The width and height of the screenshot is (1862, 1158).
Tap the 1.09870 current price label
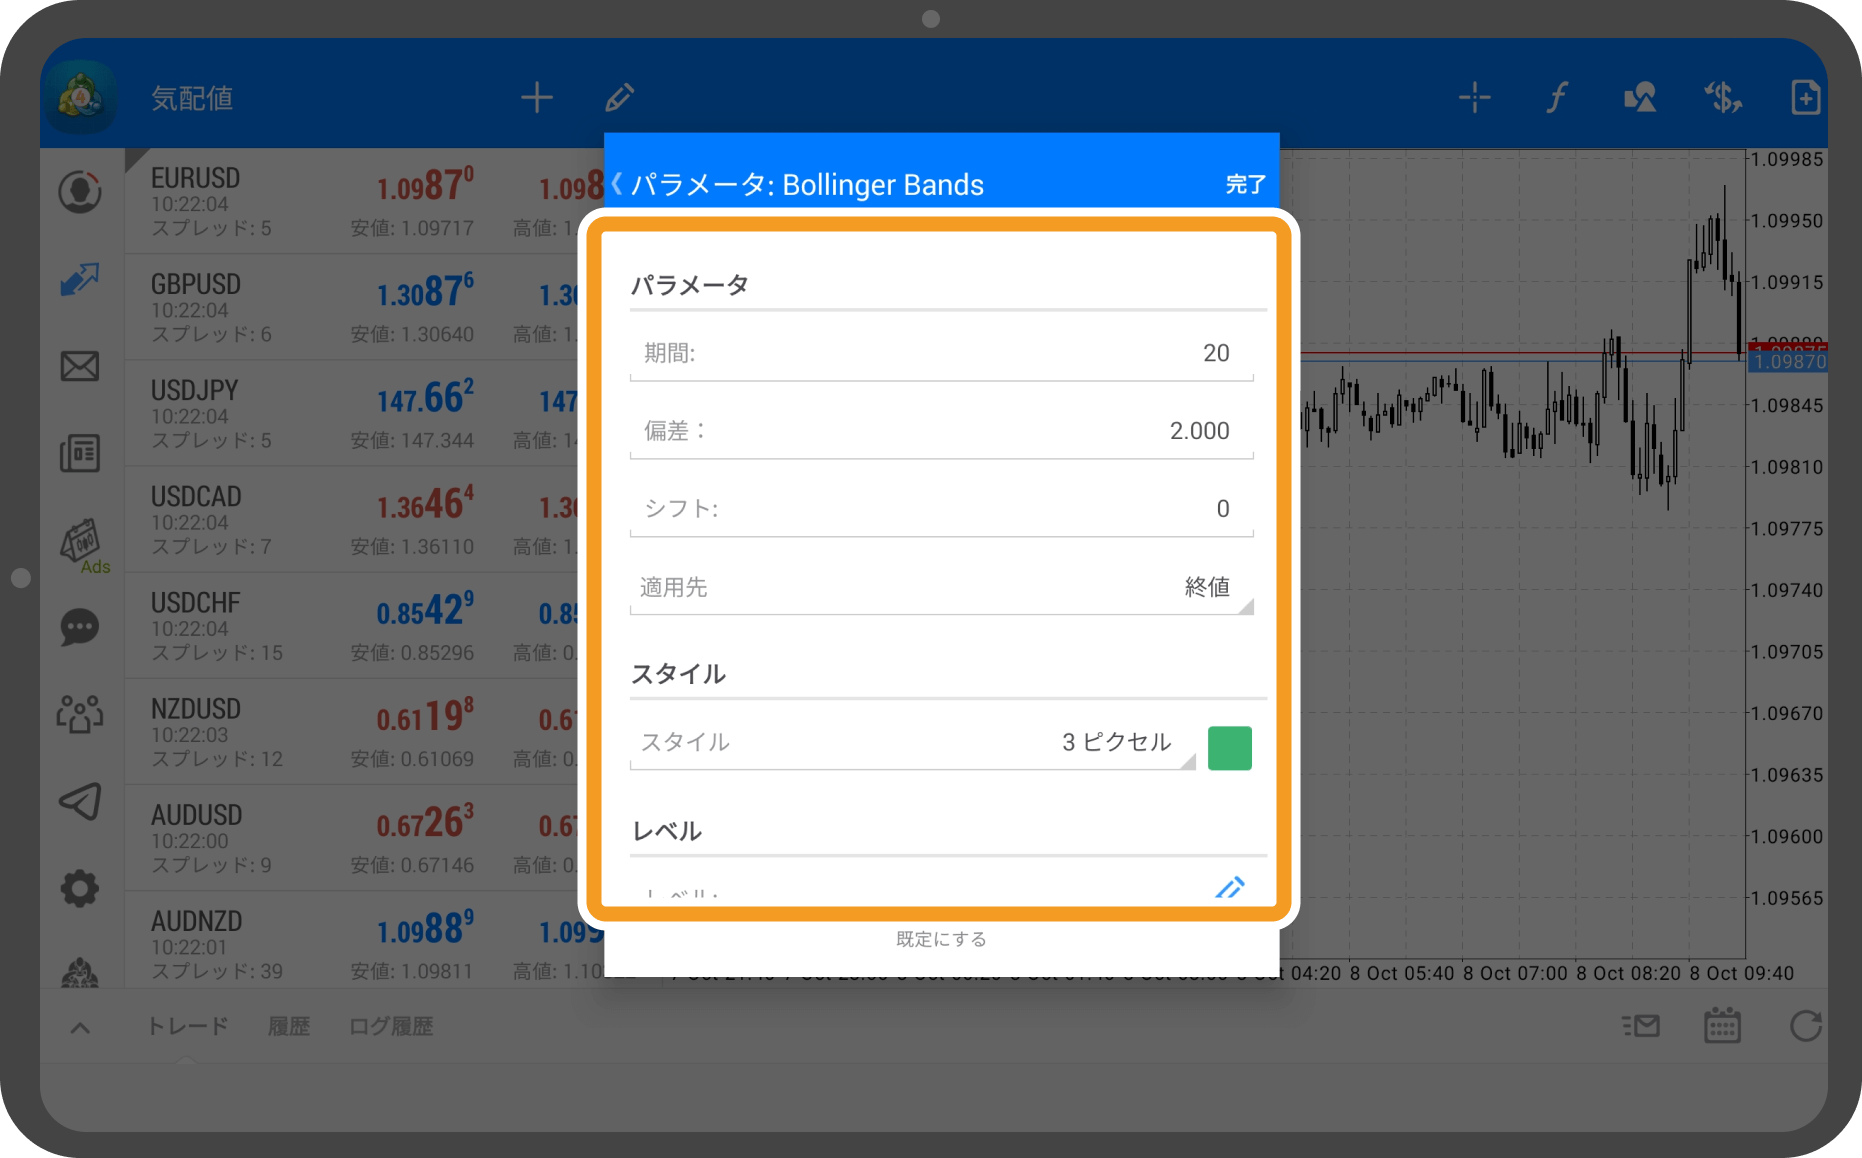pos(1788,362)
